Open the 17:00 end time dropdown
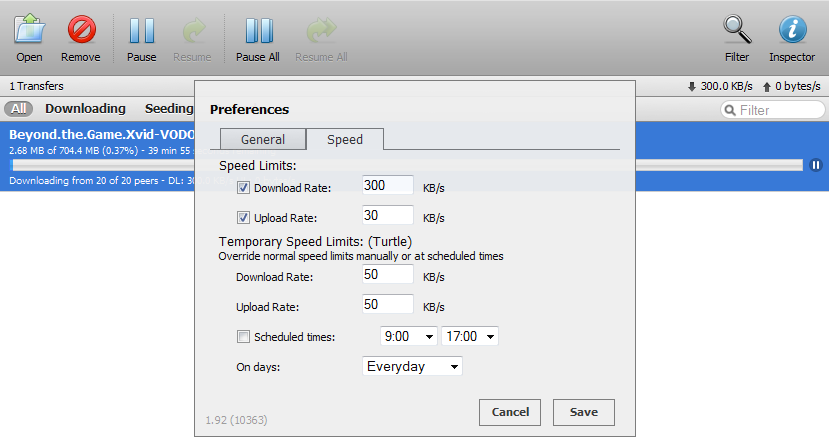829x448 pixels. pyautogui.click(x=470, y=337)
